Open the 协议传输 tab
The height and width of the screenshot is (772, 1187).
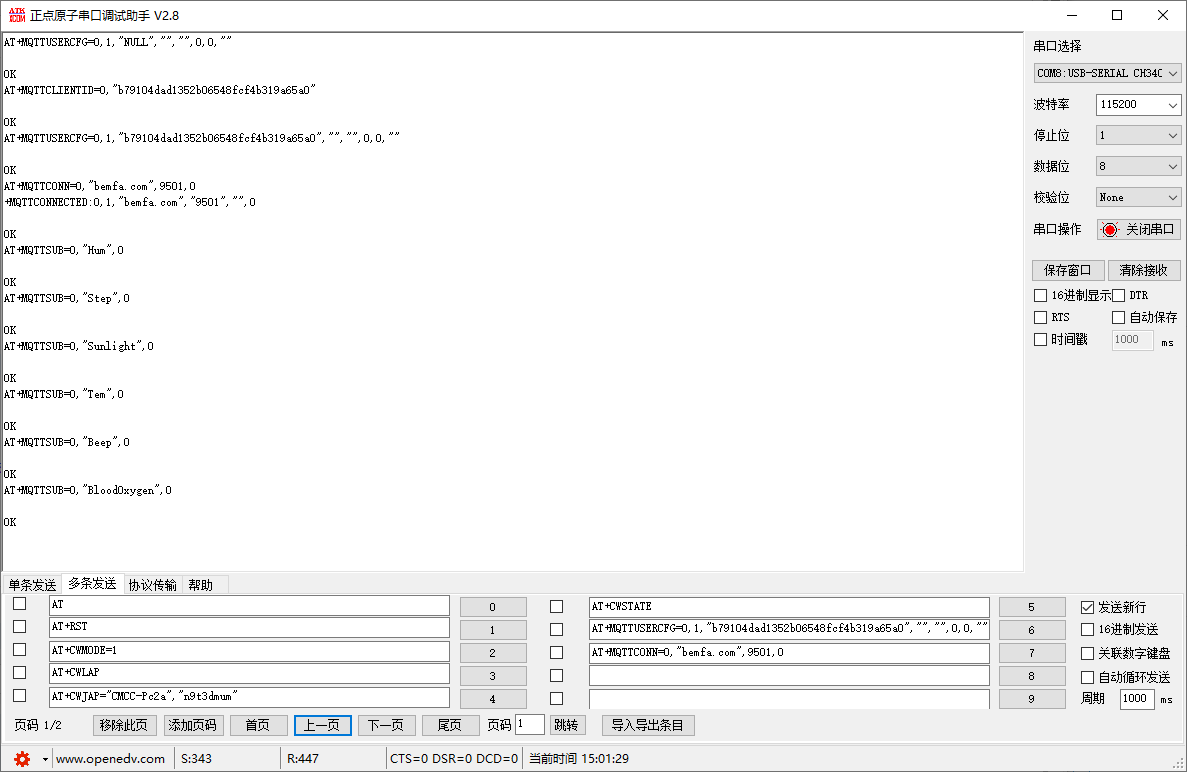[152, 585]
